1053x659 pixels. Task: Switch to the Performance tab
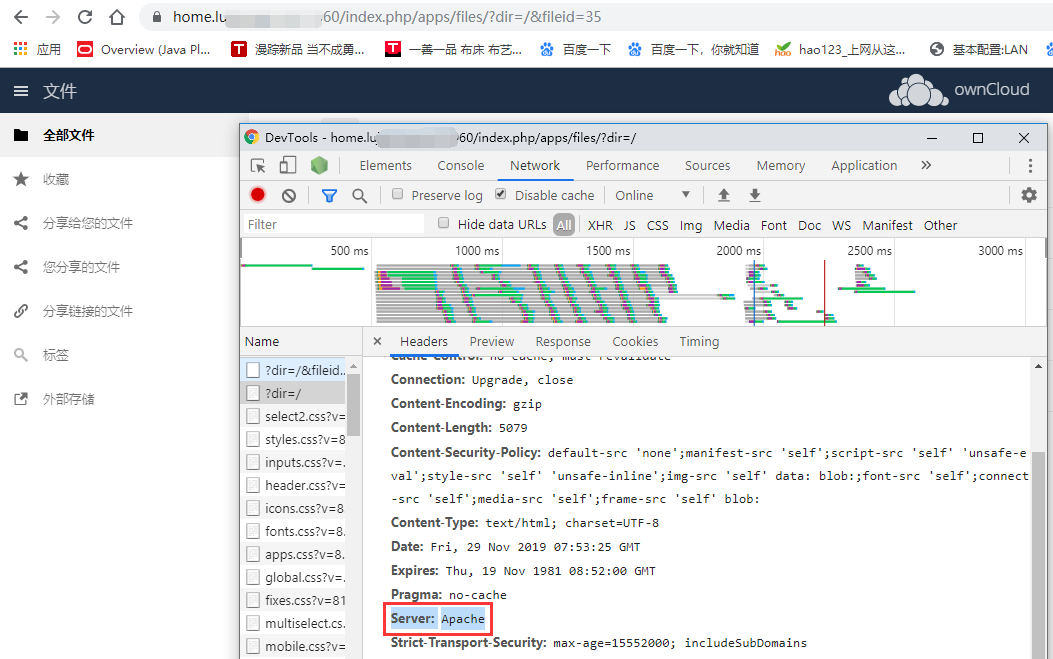(x=623, y=165)
